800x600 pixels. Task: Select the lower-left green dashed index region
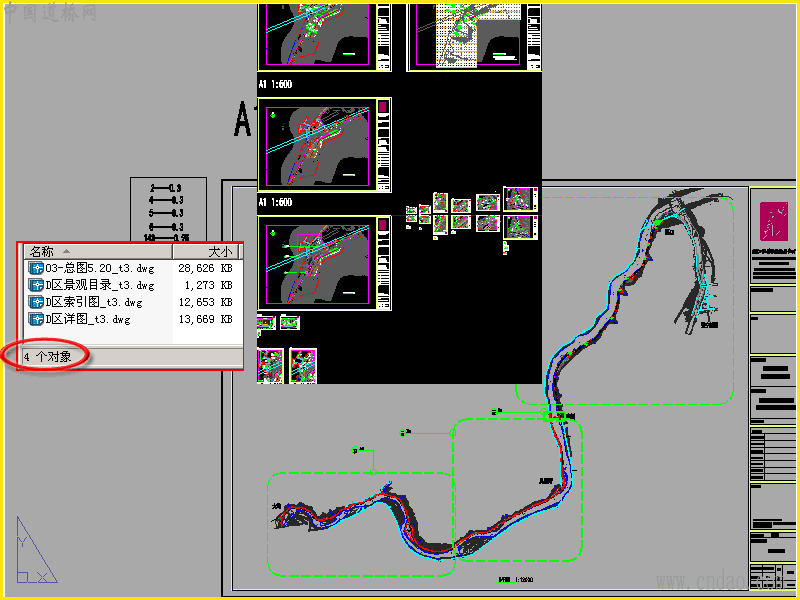pos(361,524)
